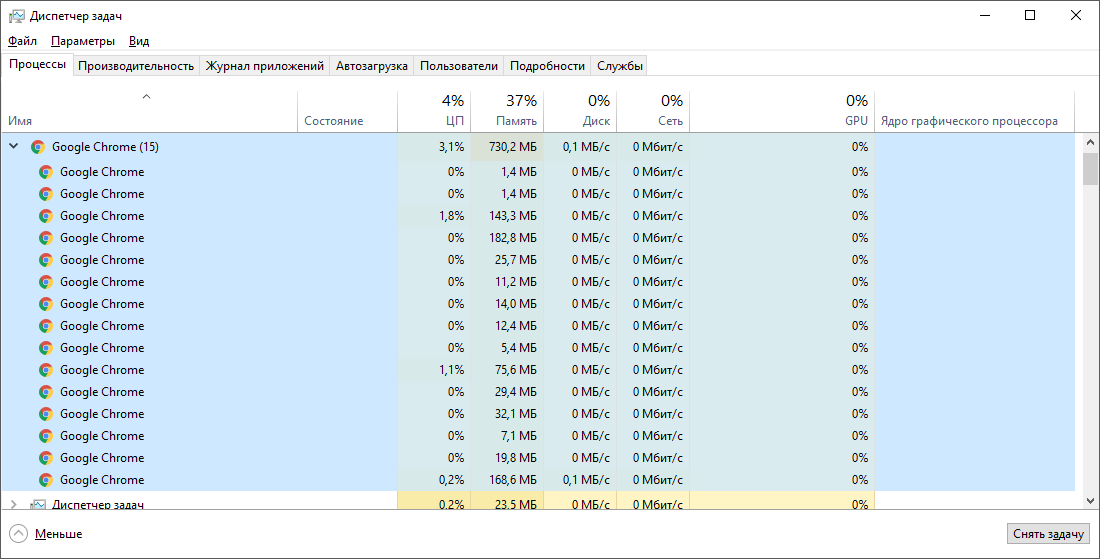Sort by the Сеть column header
The image size is (1100, 559).
point(652,112)
